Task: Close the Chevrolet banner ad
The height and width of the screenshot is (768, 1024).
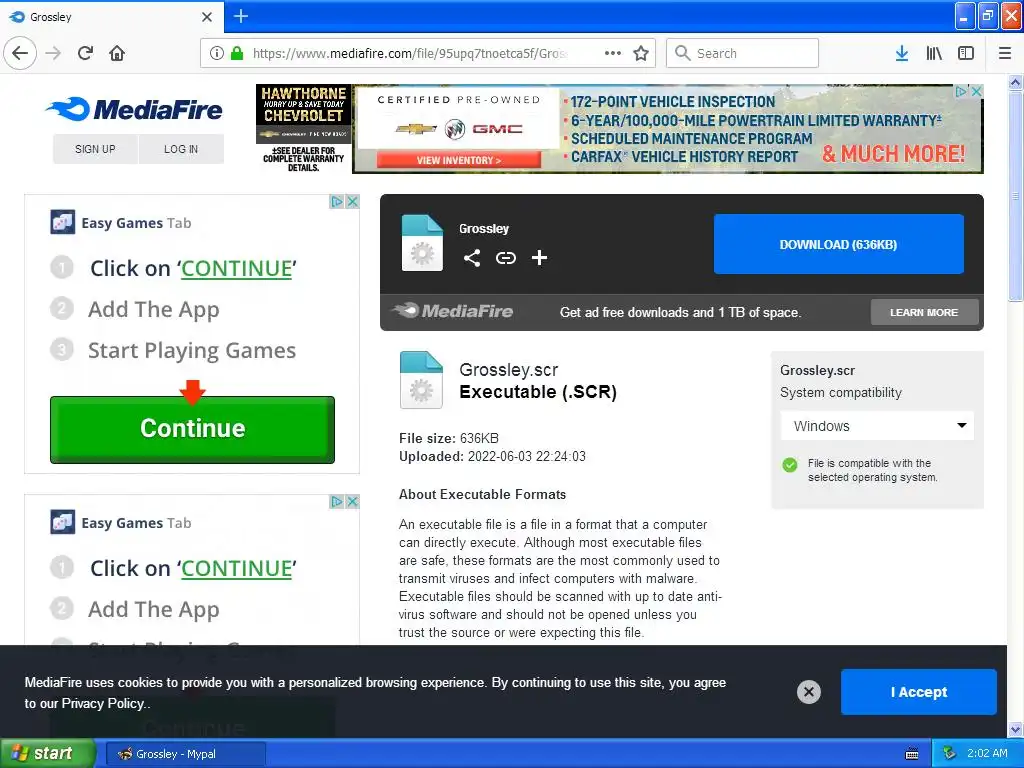Action: point(976,91)
